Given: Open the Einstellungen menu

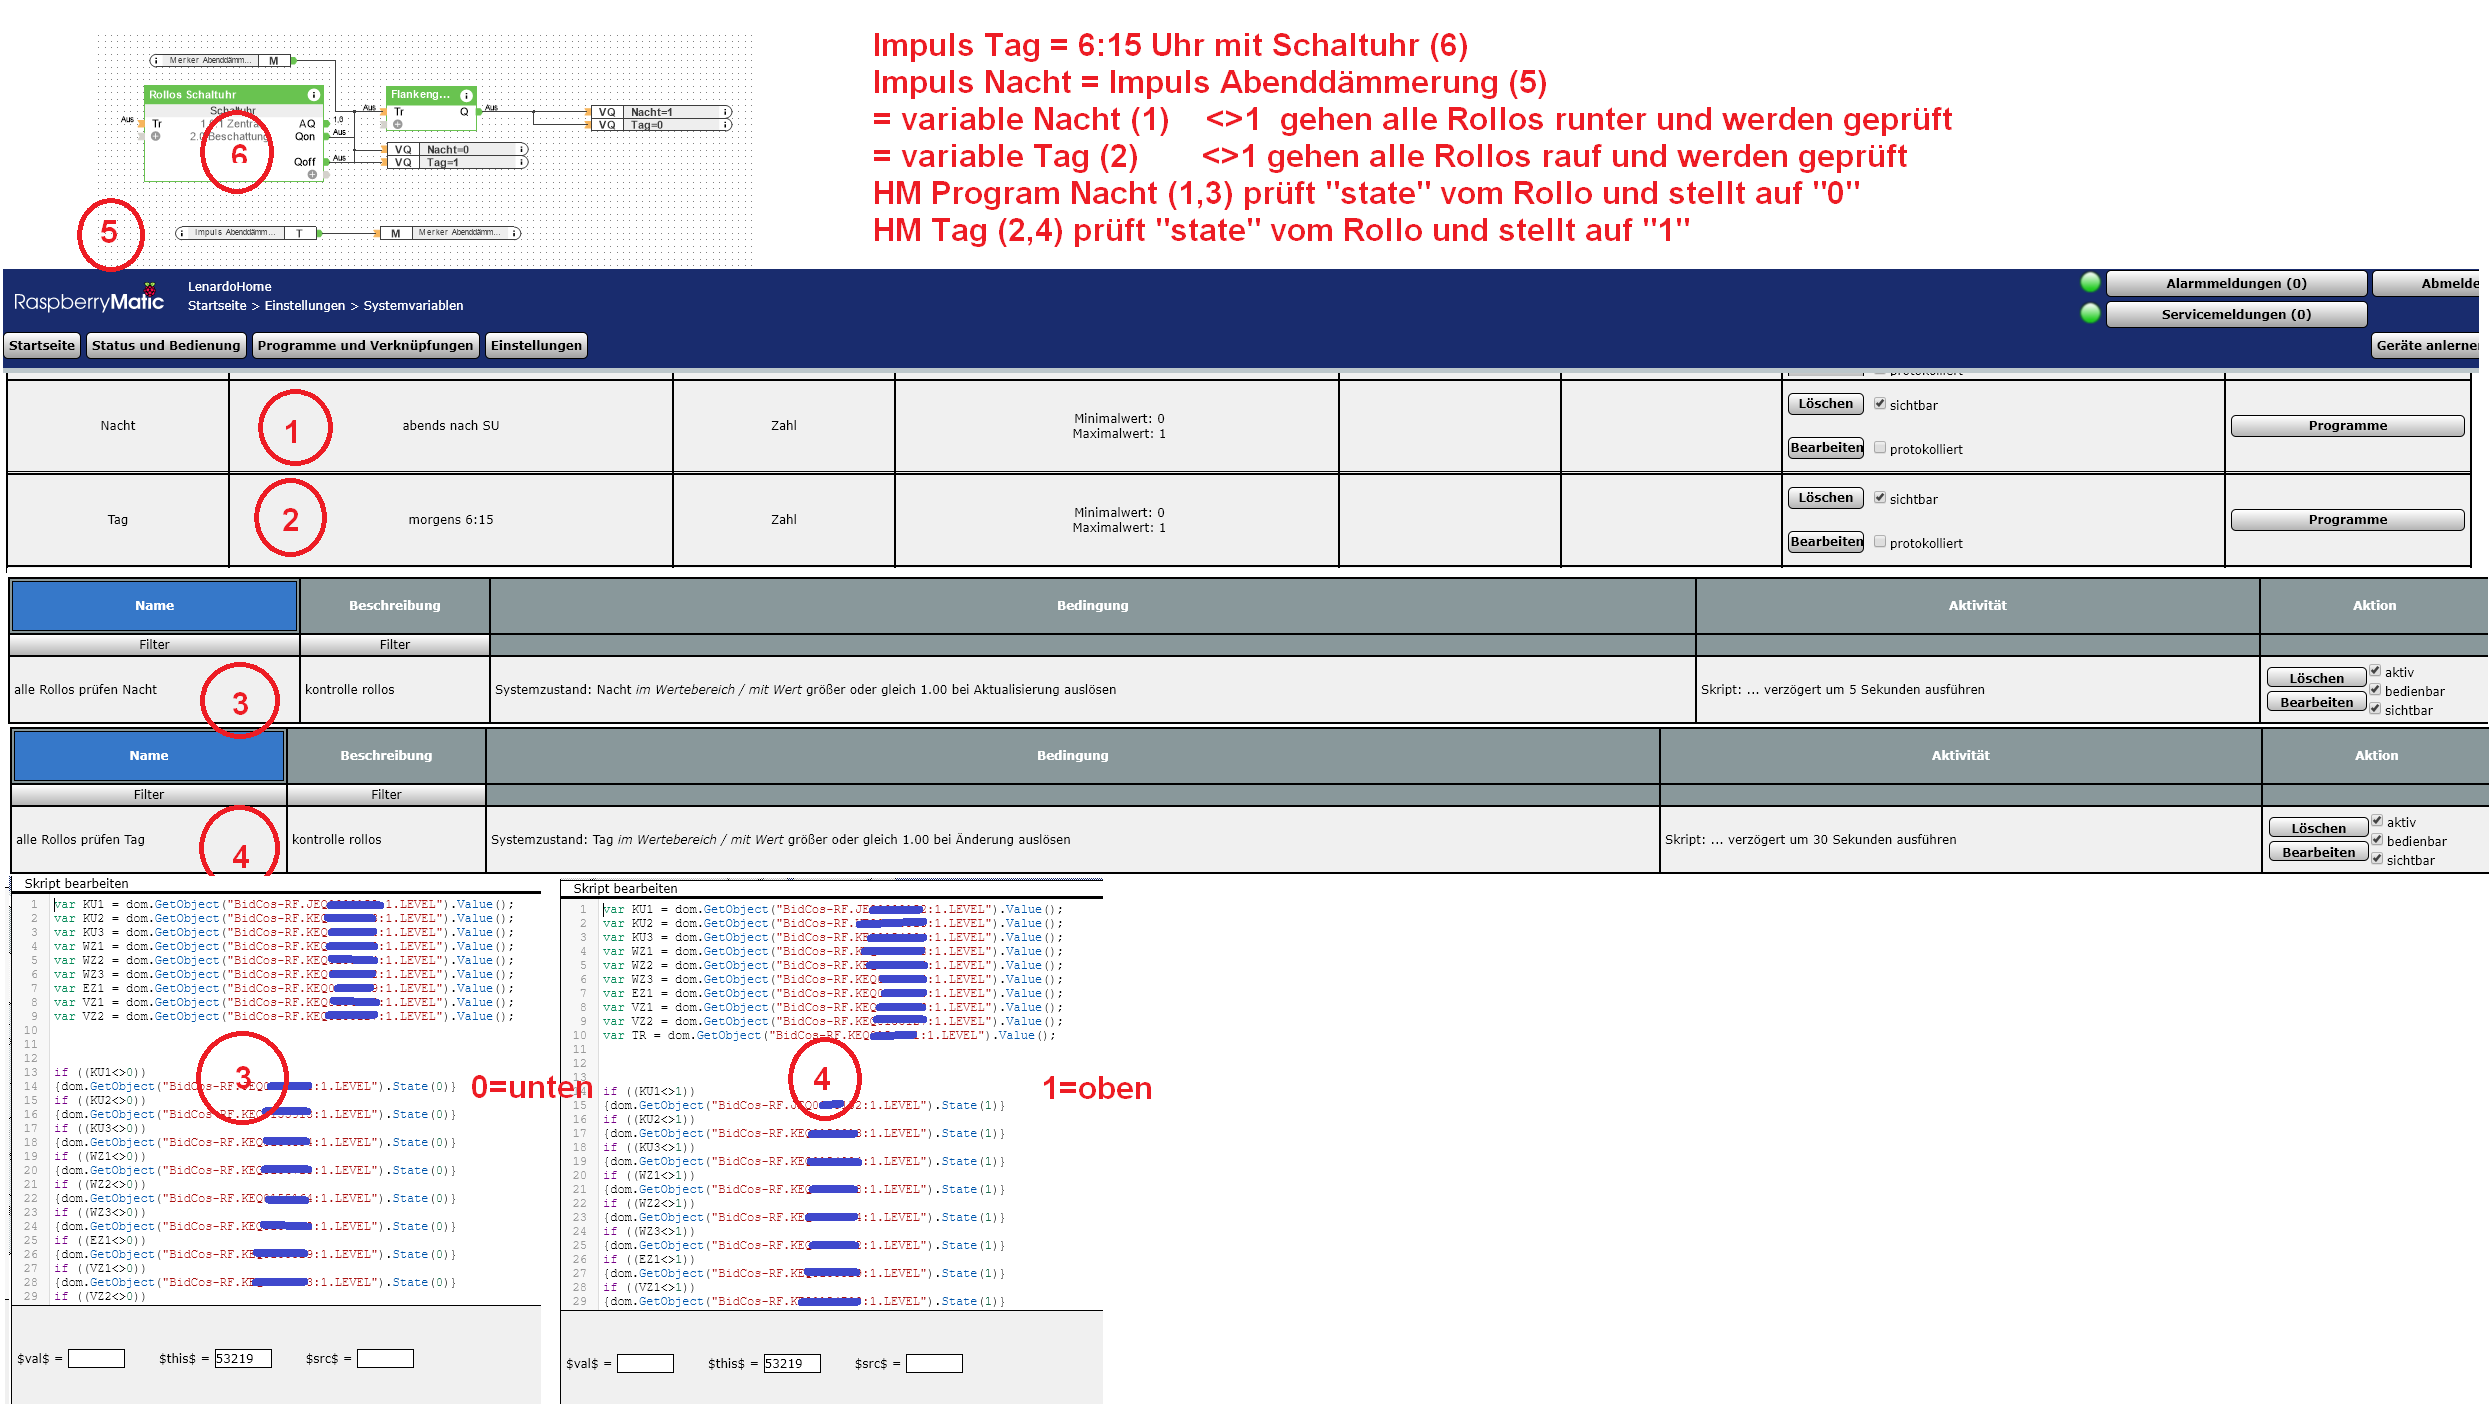Looking at the screenshot, I should coord(536,345).
